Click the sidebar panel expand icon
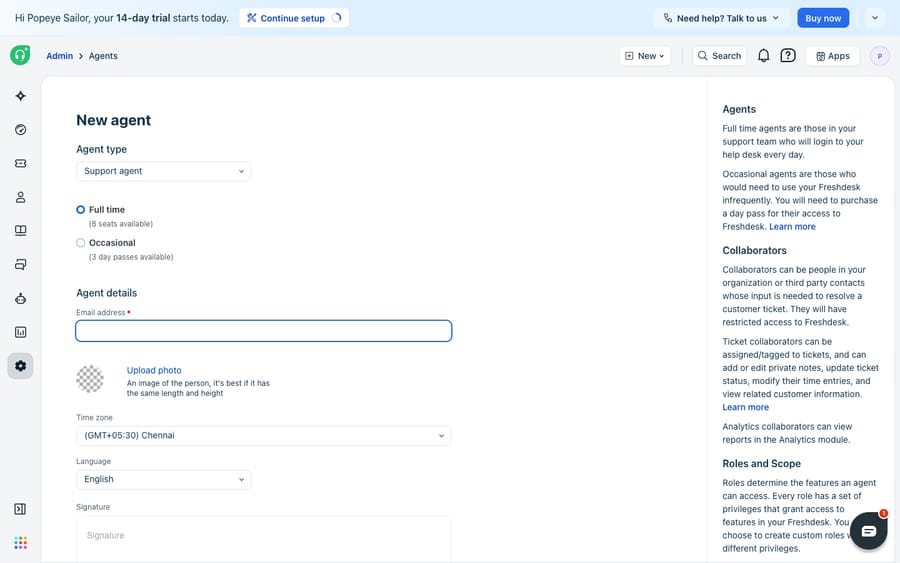Screen dimensions: 900x563 20,509
